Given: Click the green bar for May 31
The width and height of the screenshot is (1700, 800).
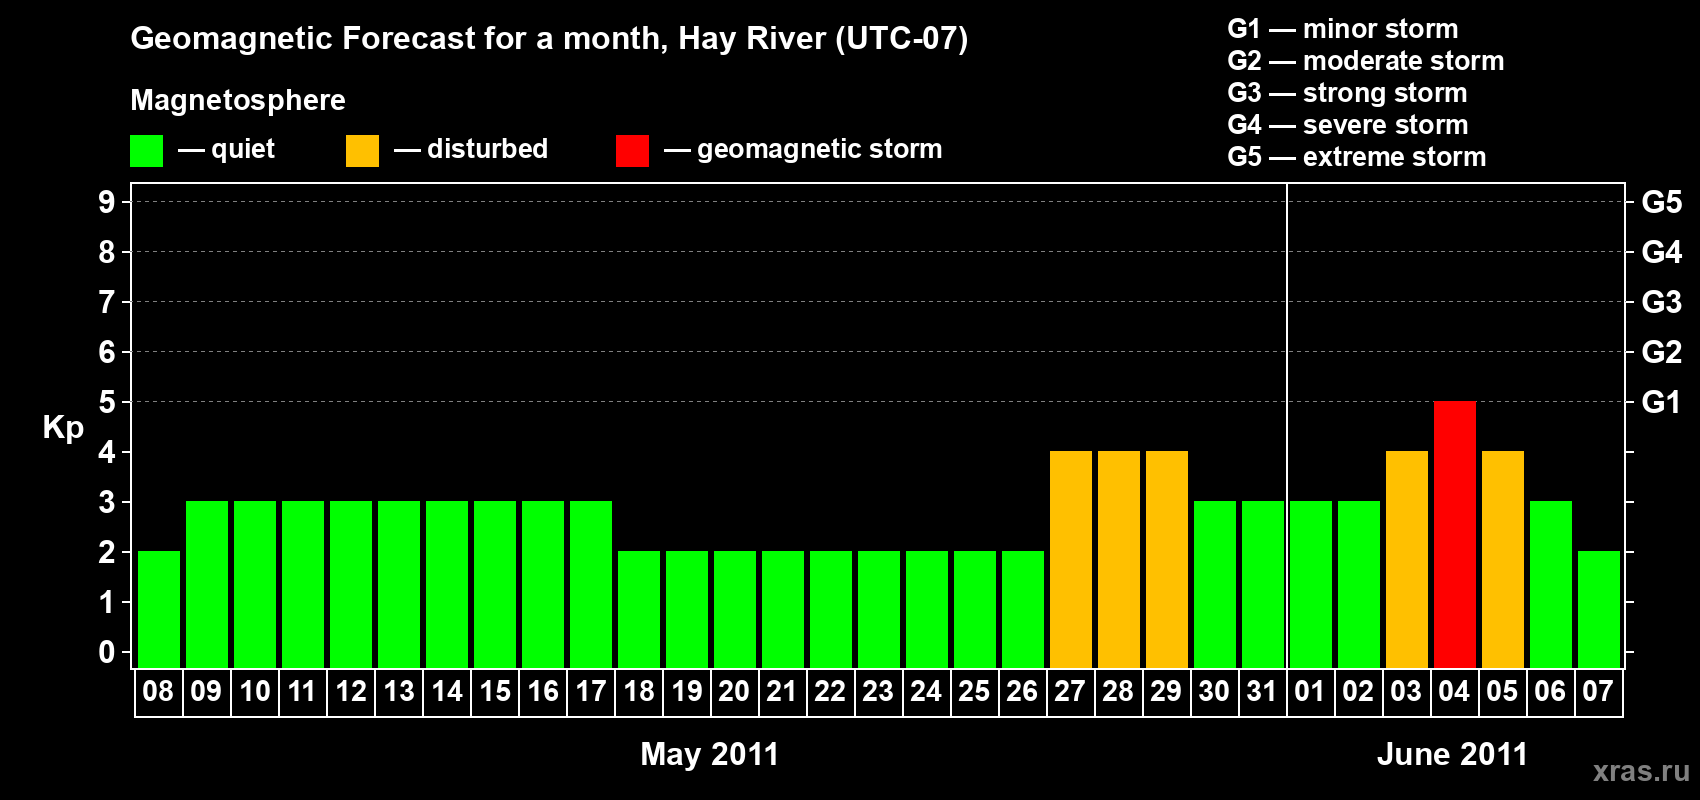Looking at the screenshot, I should pyautogui.click(x=1262, y=584).
